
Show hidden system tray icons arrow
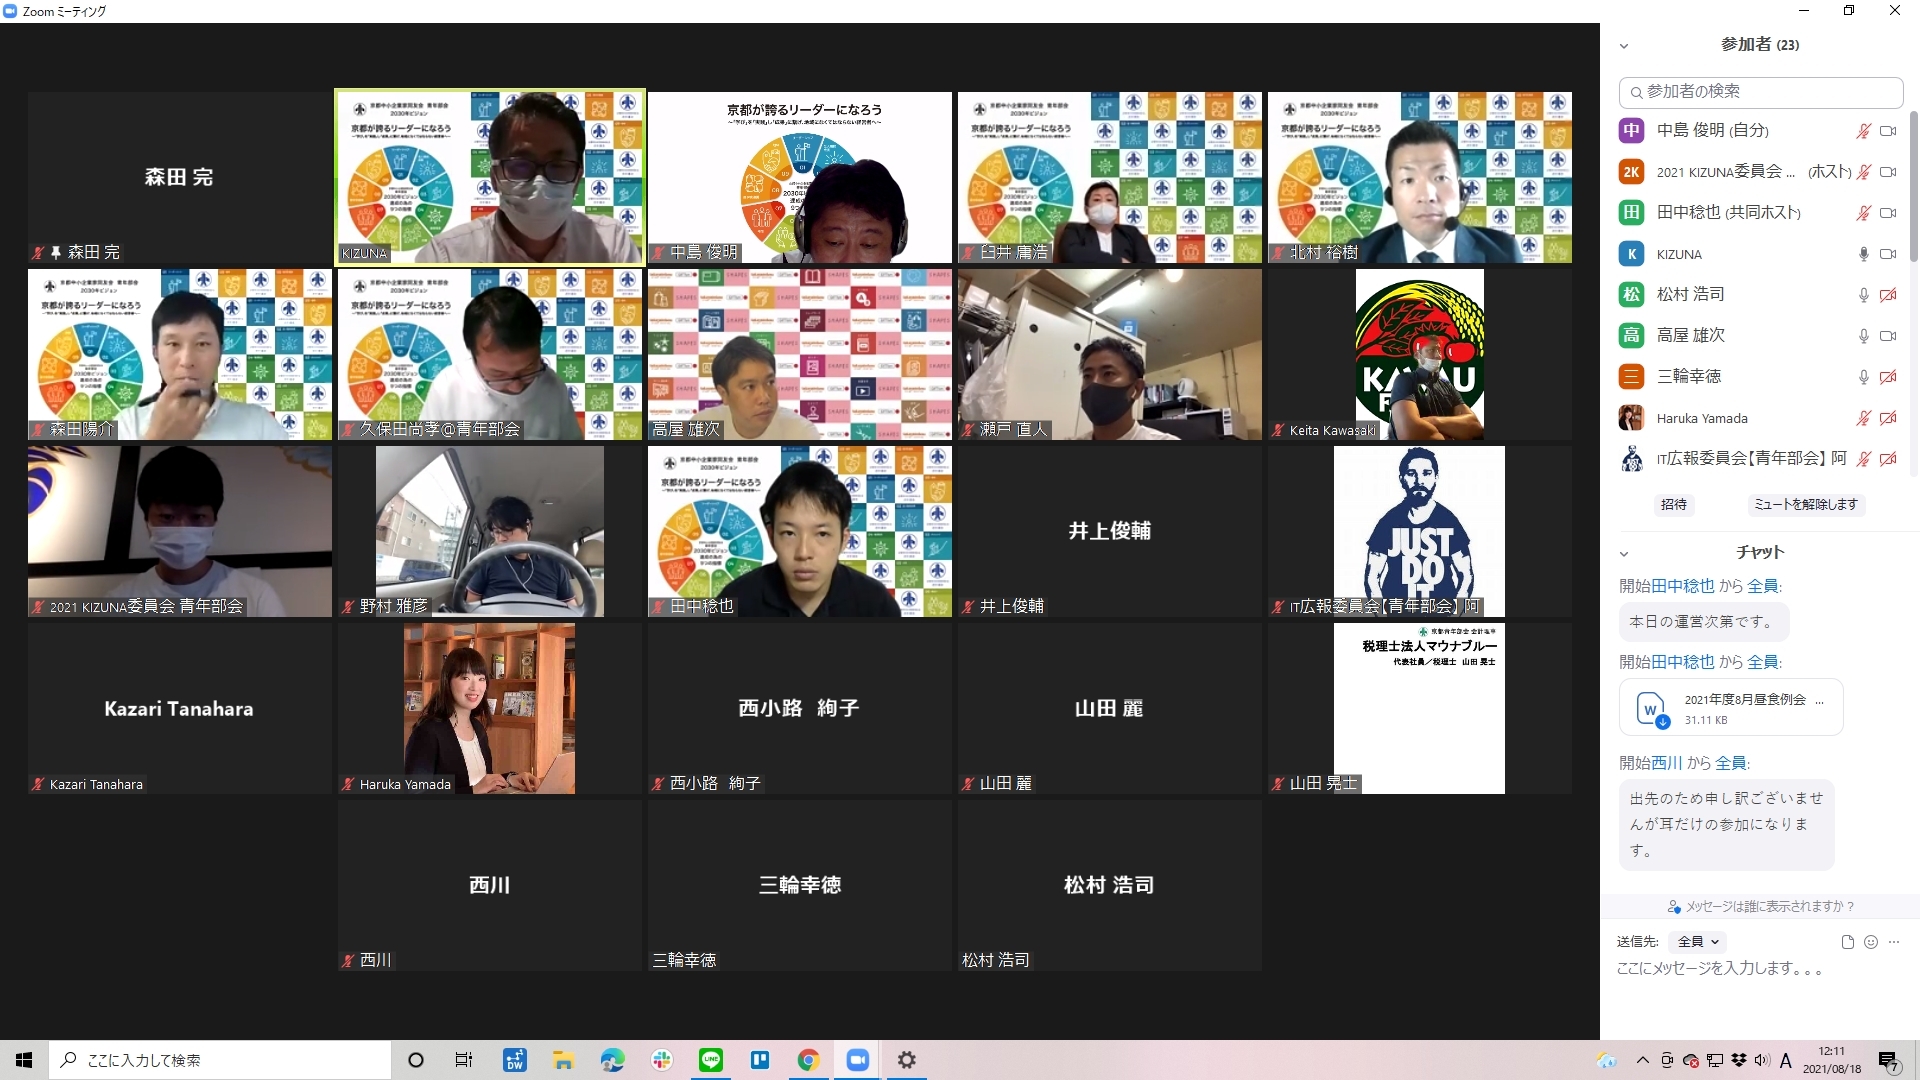1642,1060
